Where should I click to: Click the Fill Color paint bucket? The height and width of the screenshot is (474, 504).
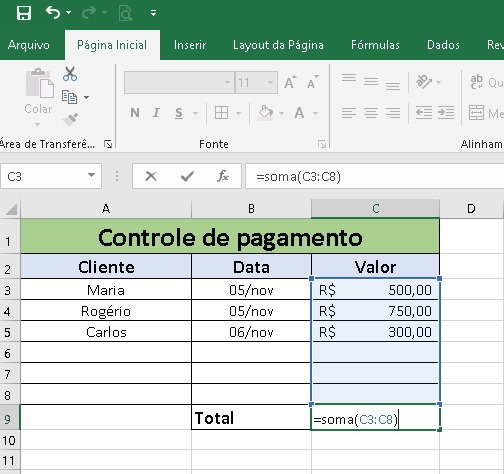click(x=266, y=113)
